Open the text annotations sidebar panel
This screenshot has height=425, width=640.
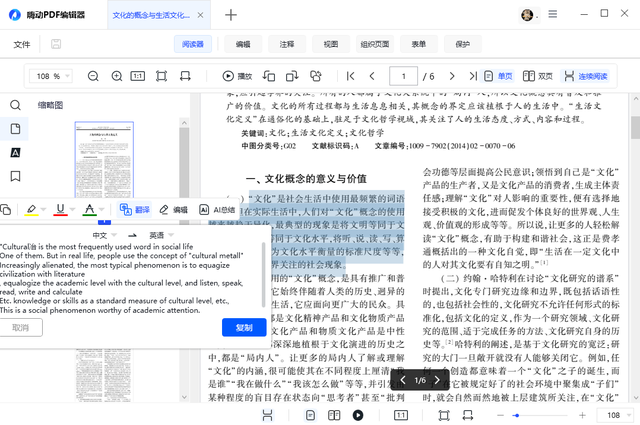[15, 153]
